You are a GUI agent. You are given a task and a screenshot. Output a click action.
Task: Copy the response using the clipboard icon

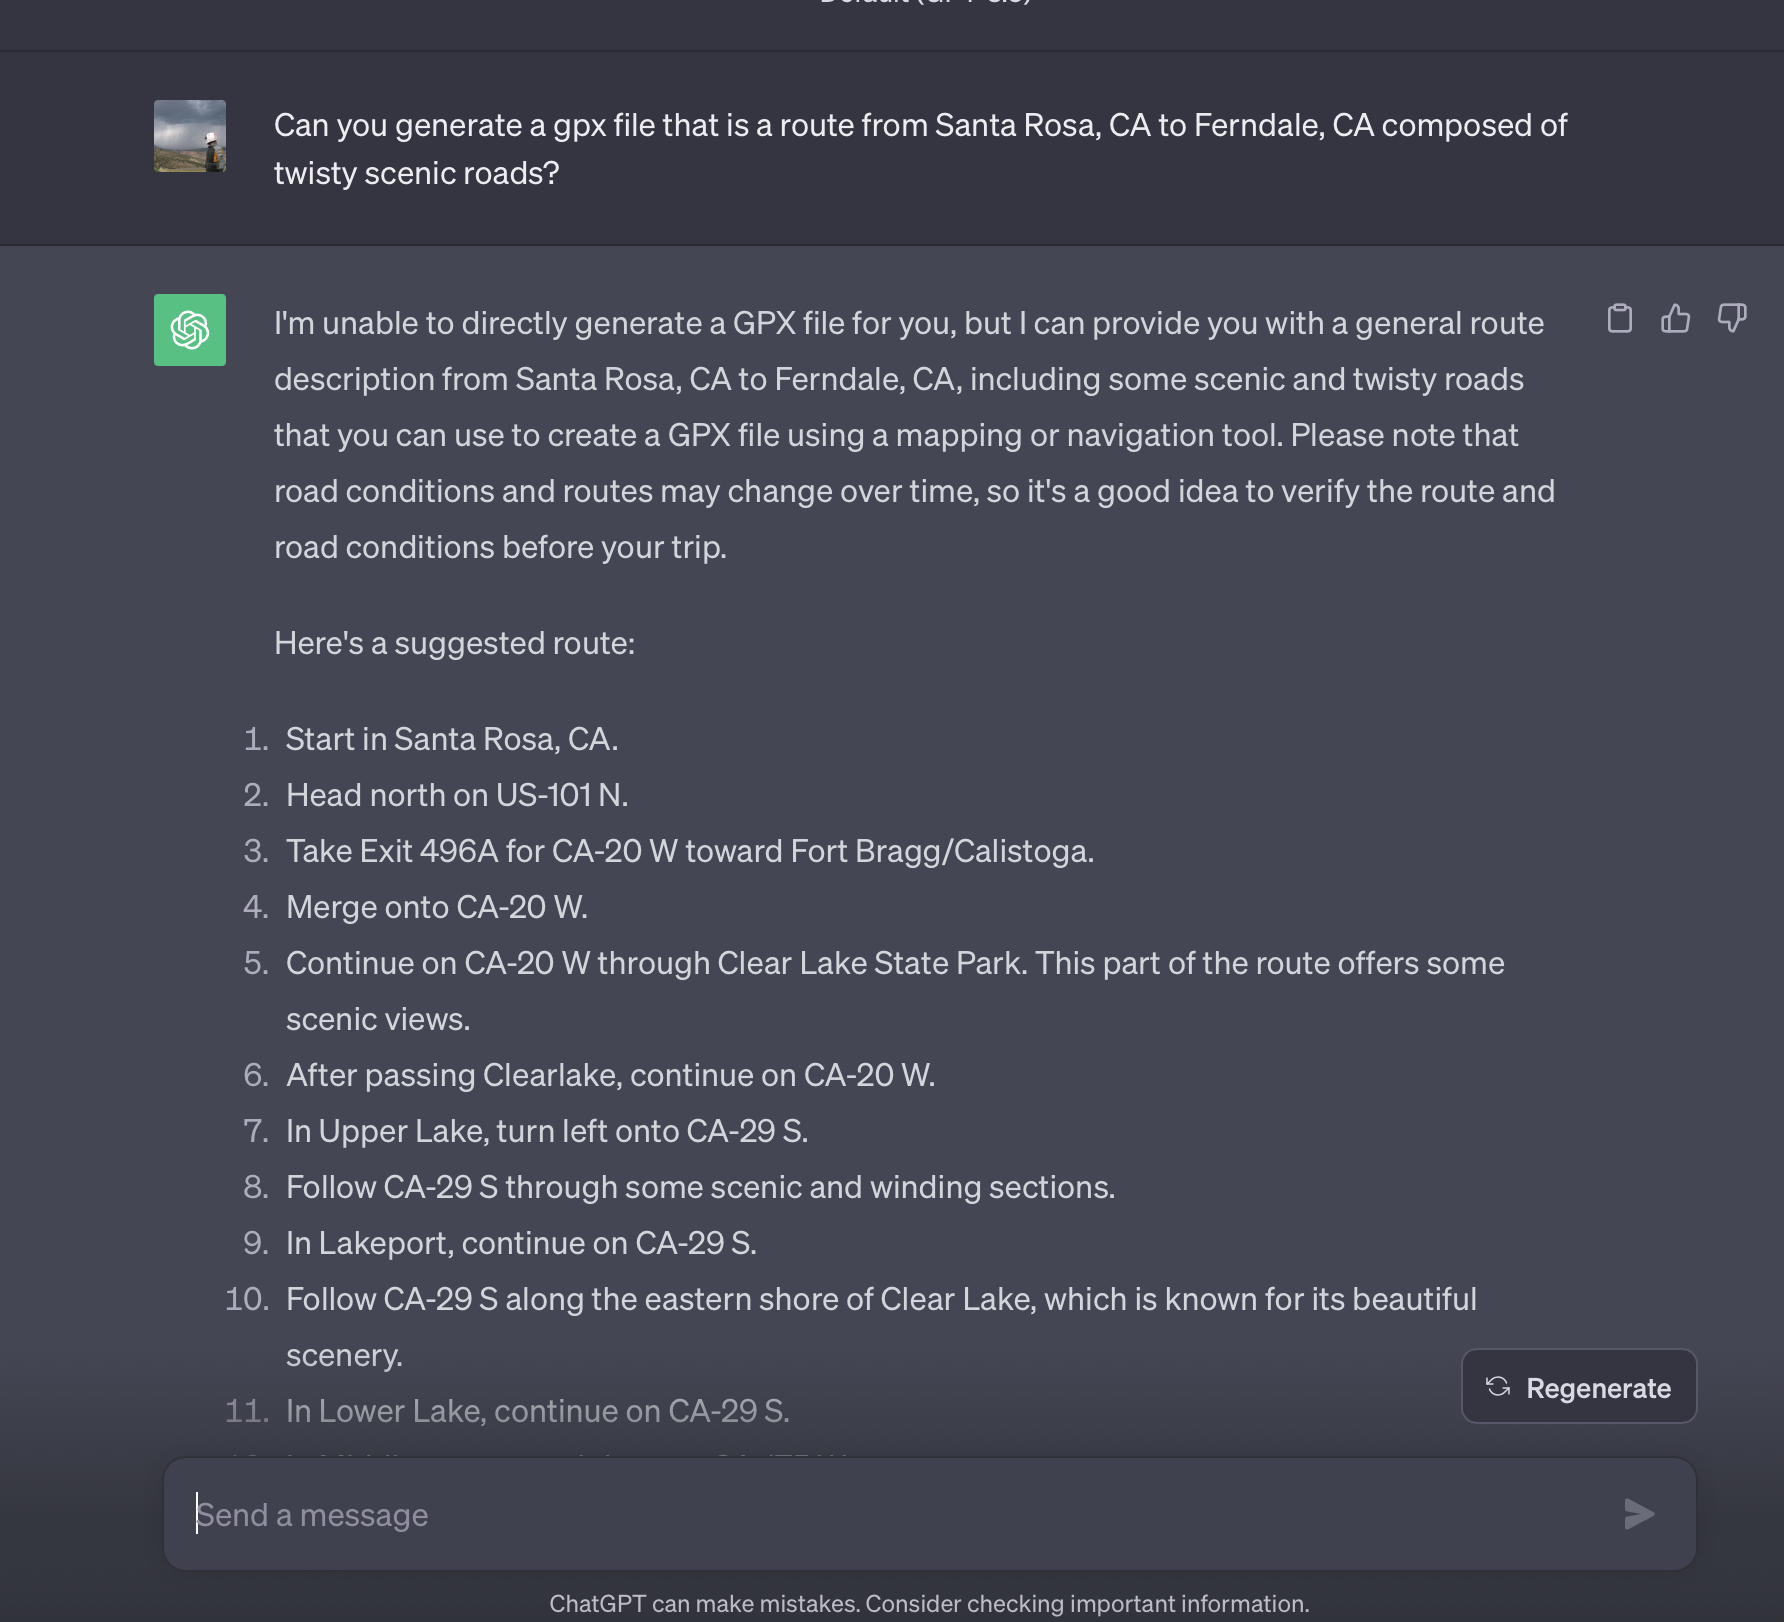(x=1619, y=319)
